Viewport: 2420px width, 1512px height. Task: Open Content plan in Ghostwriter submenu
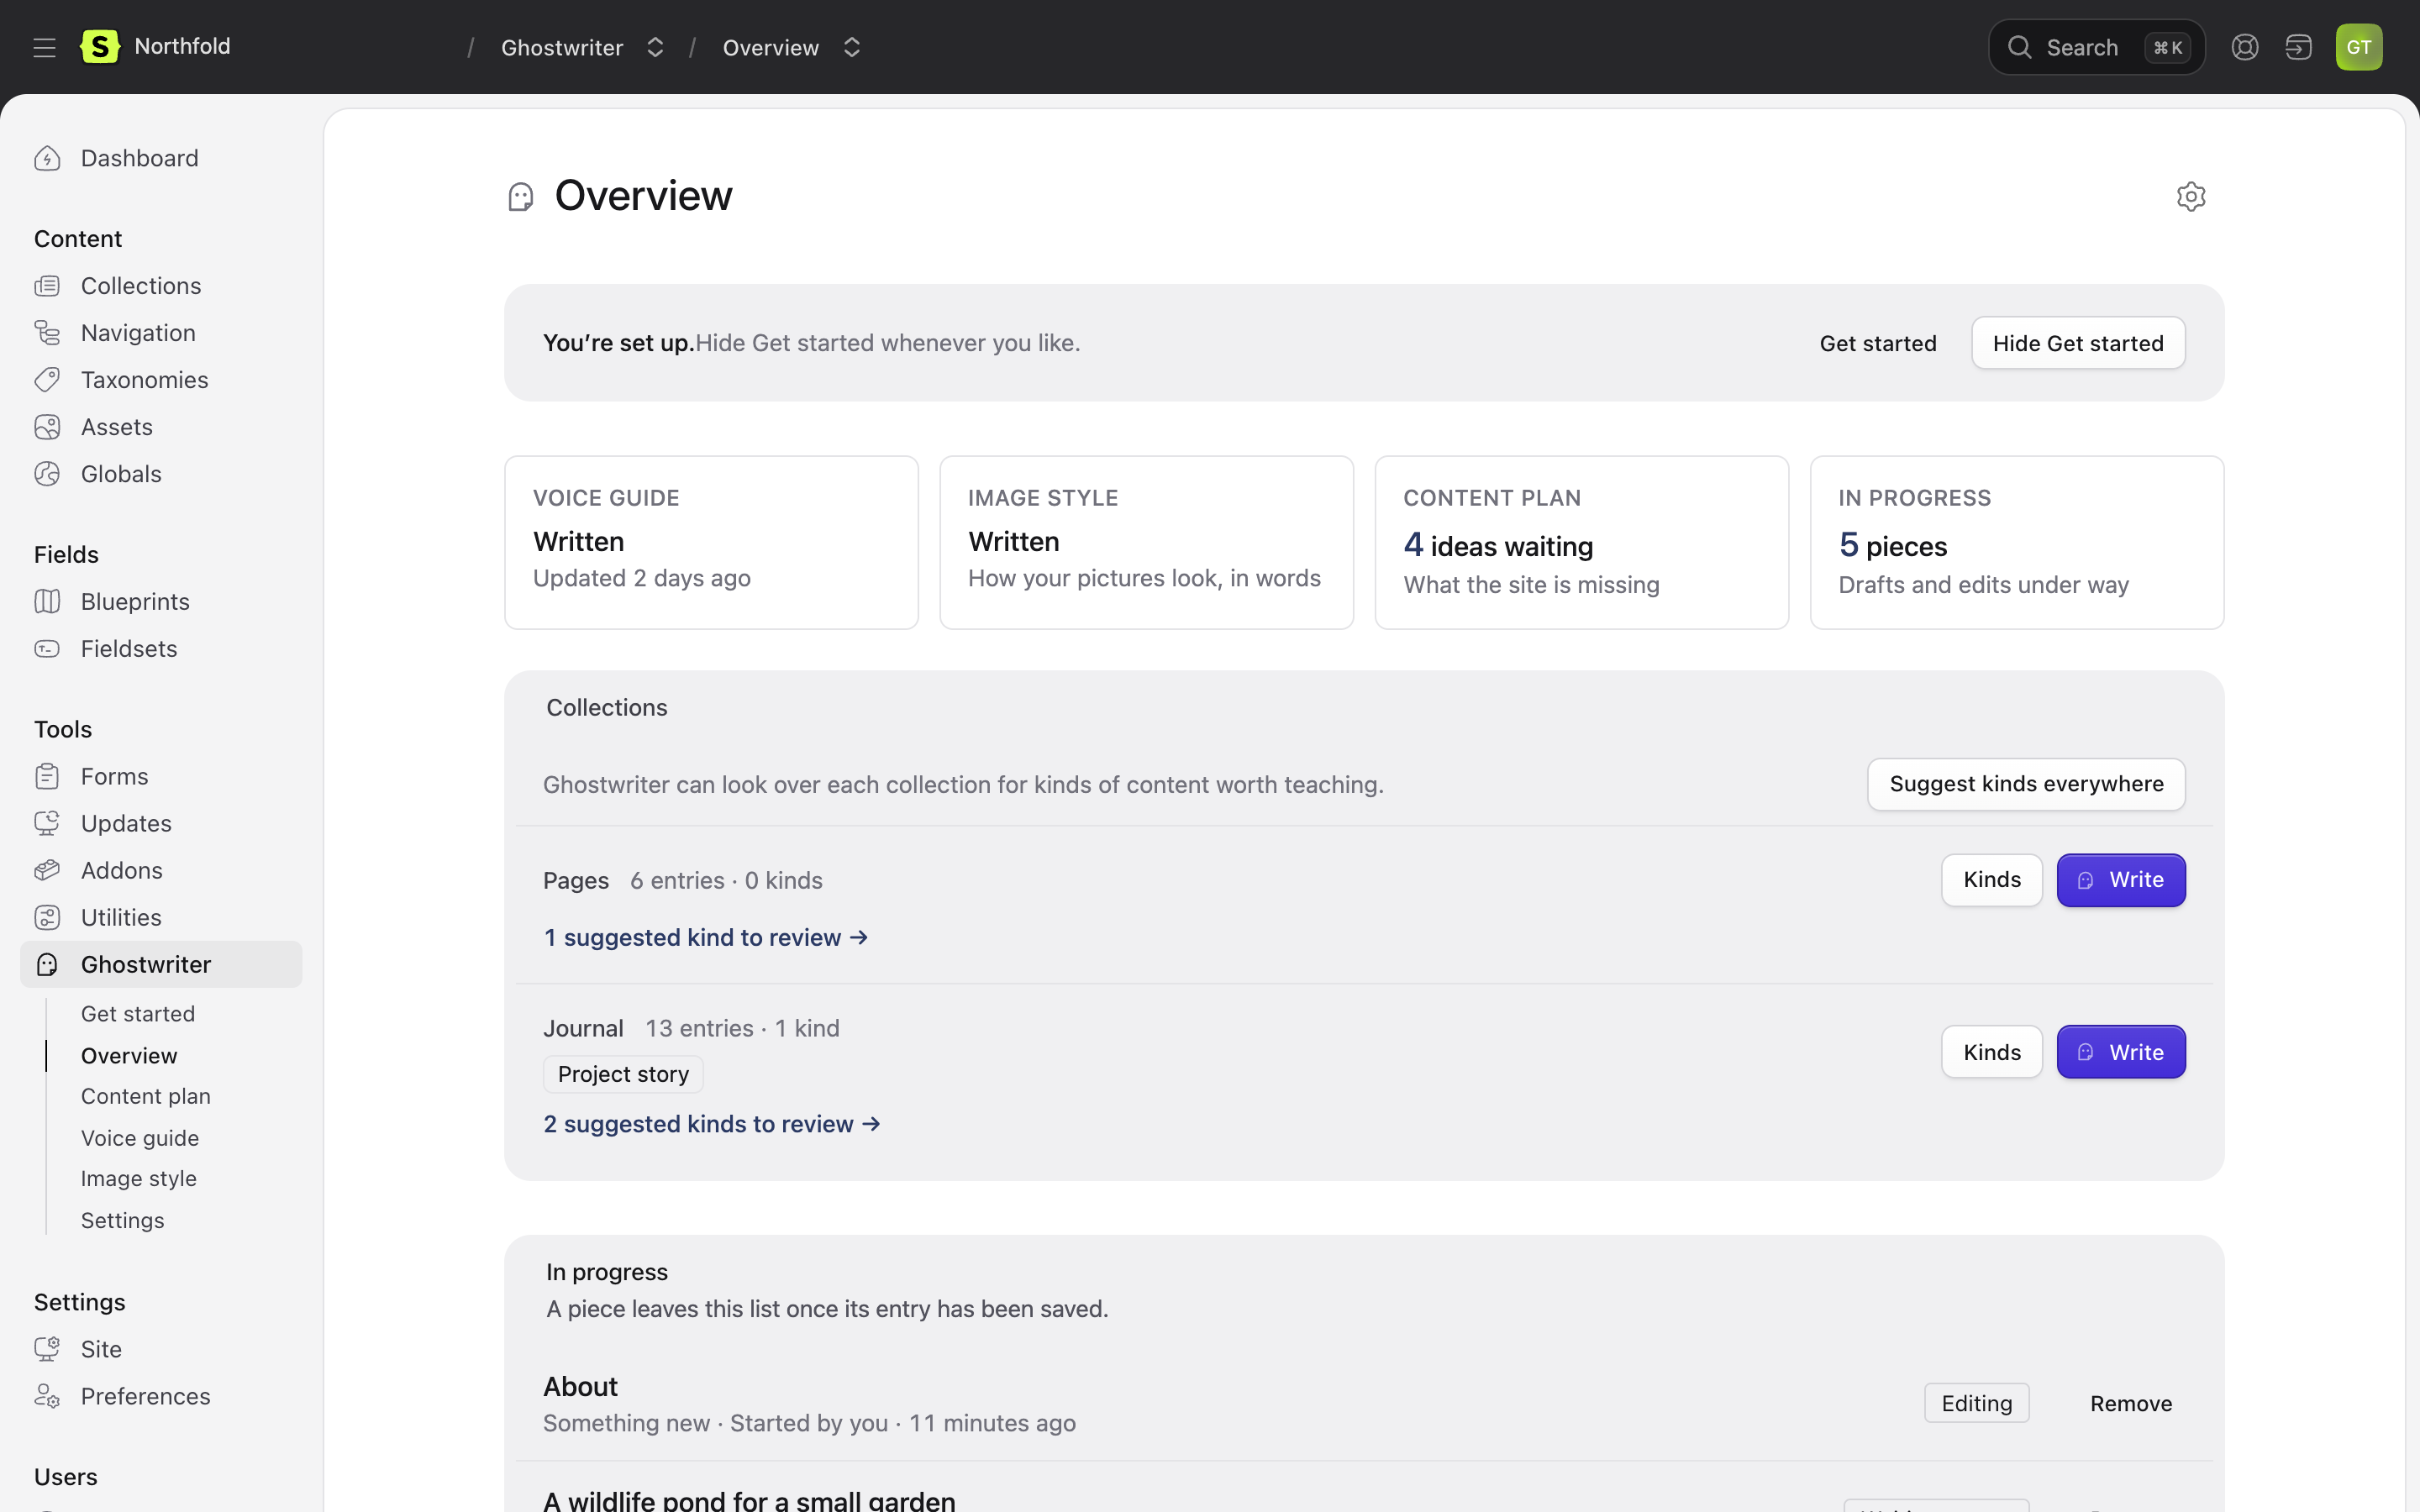(146, 1096)
